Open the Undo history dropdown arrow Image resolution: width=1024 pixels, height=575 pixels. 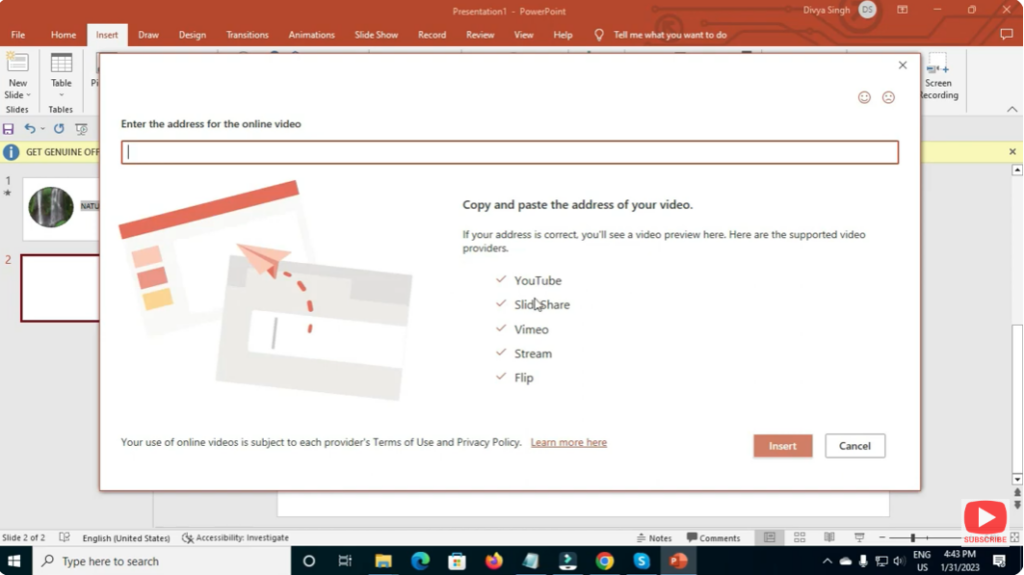tap(43, 129)
